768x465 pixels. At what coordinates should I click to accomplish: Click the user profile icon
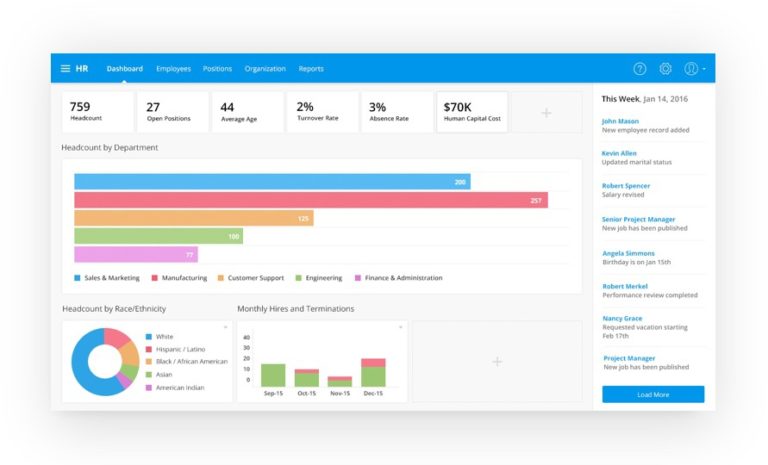691,69
